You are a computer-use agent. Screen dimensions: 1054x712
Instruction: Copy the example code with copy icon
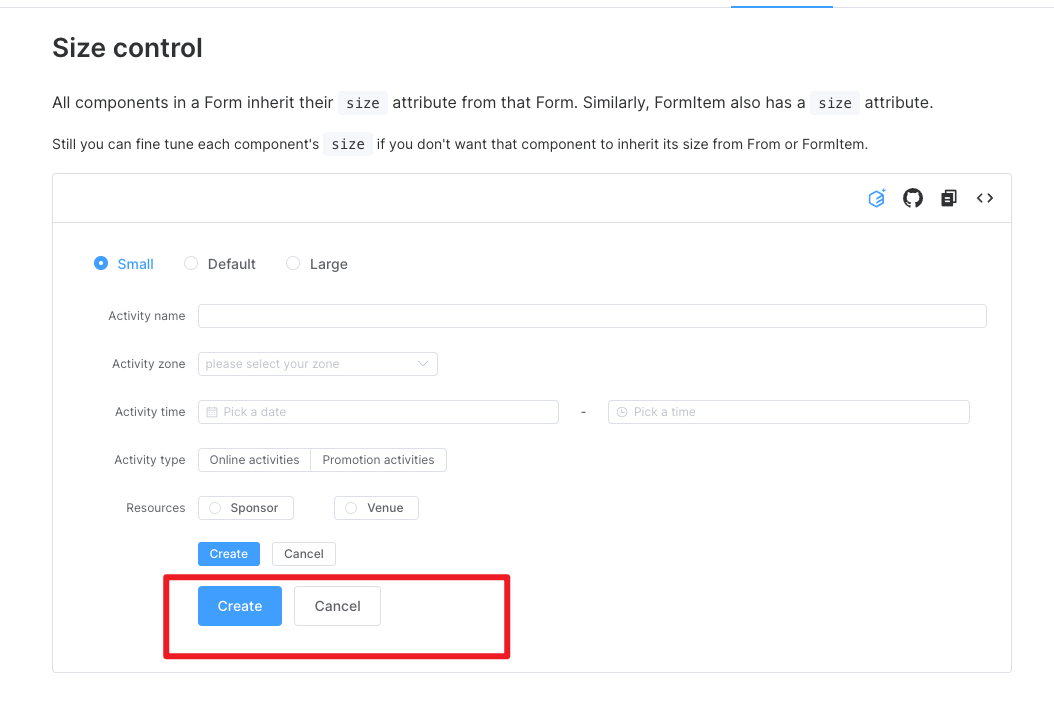949,198
